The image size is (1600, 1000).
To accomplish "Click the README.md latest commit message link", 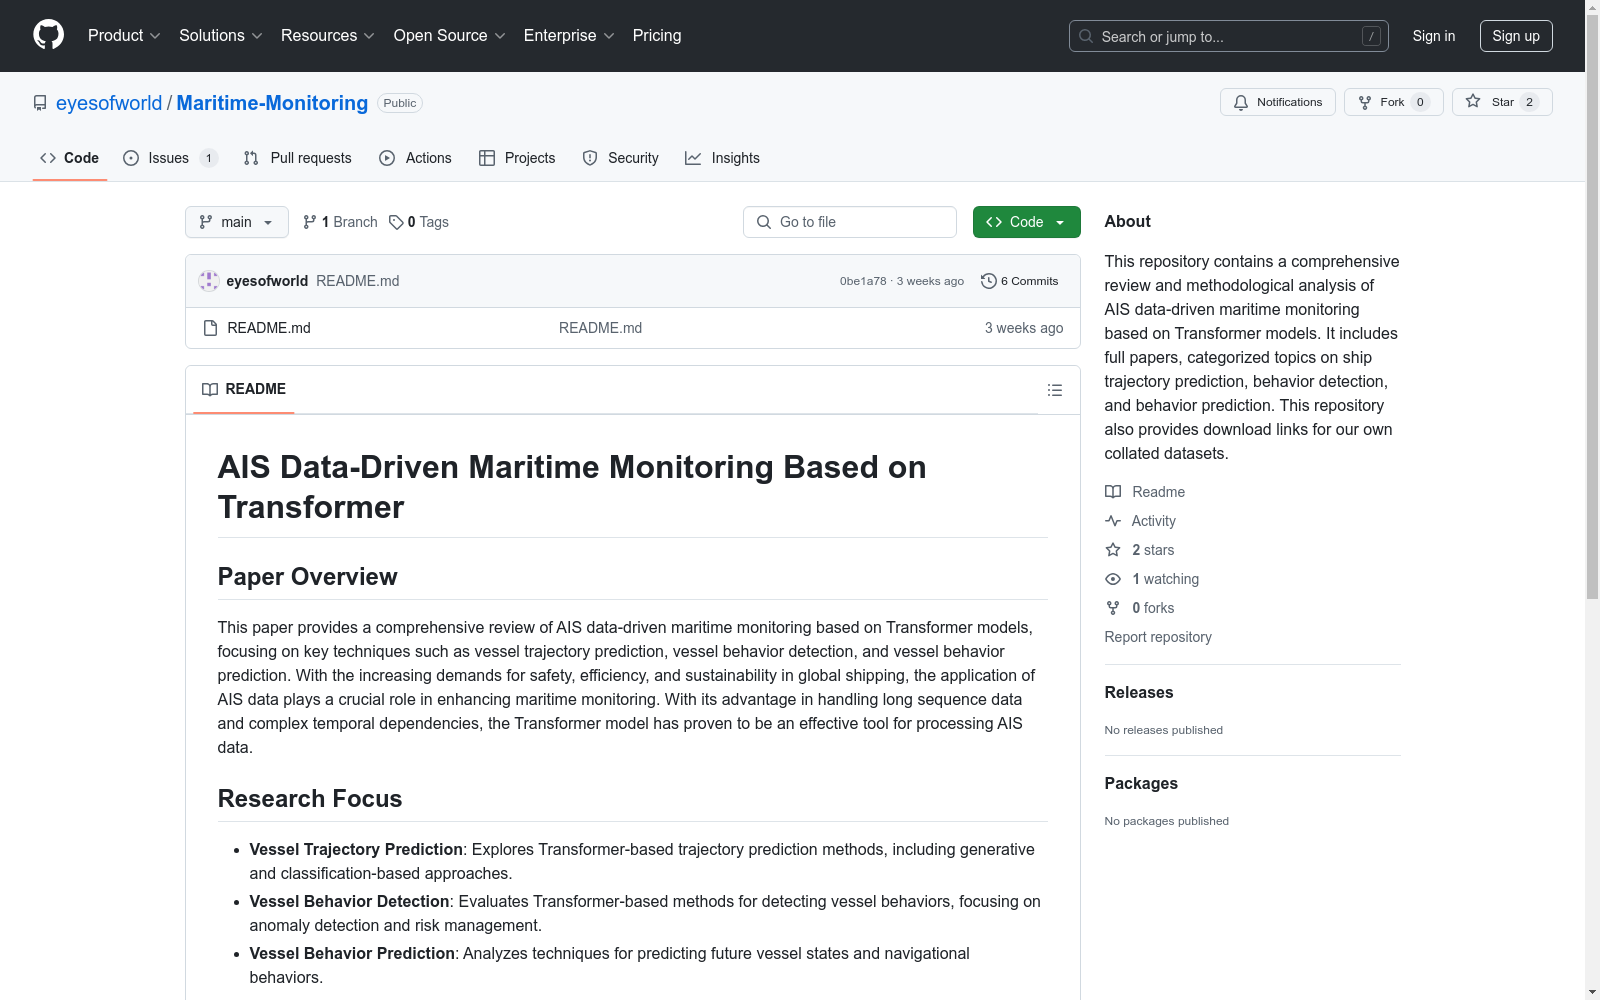I will (358, 281).
